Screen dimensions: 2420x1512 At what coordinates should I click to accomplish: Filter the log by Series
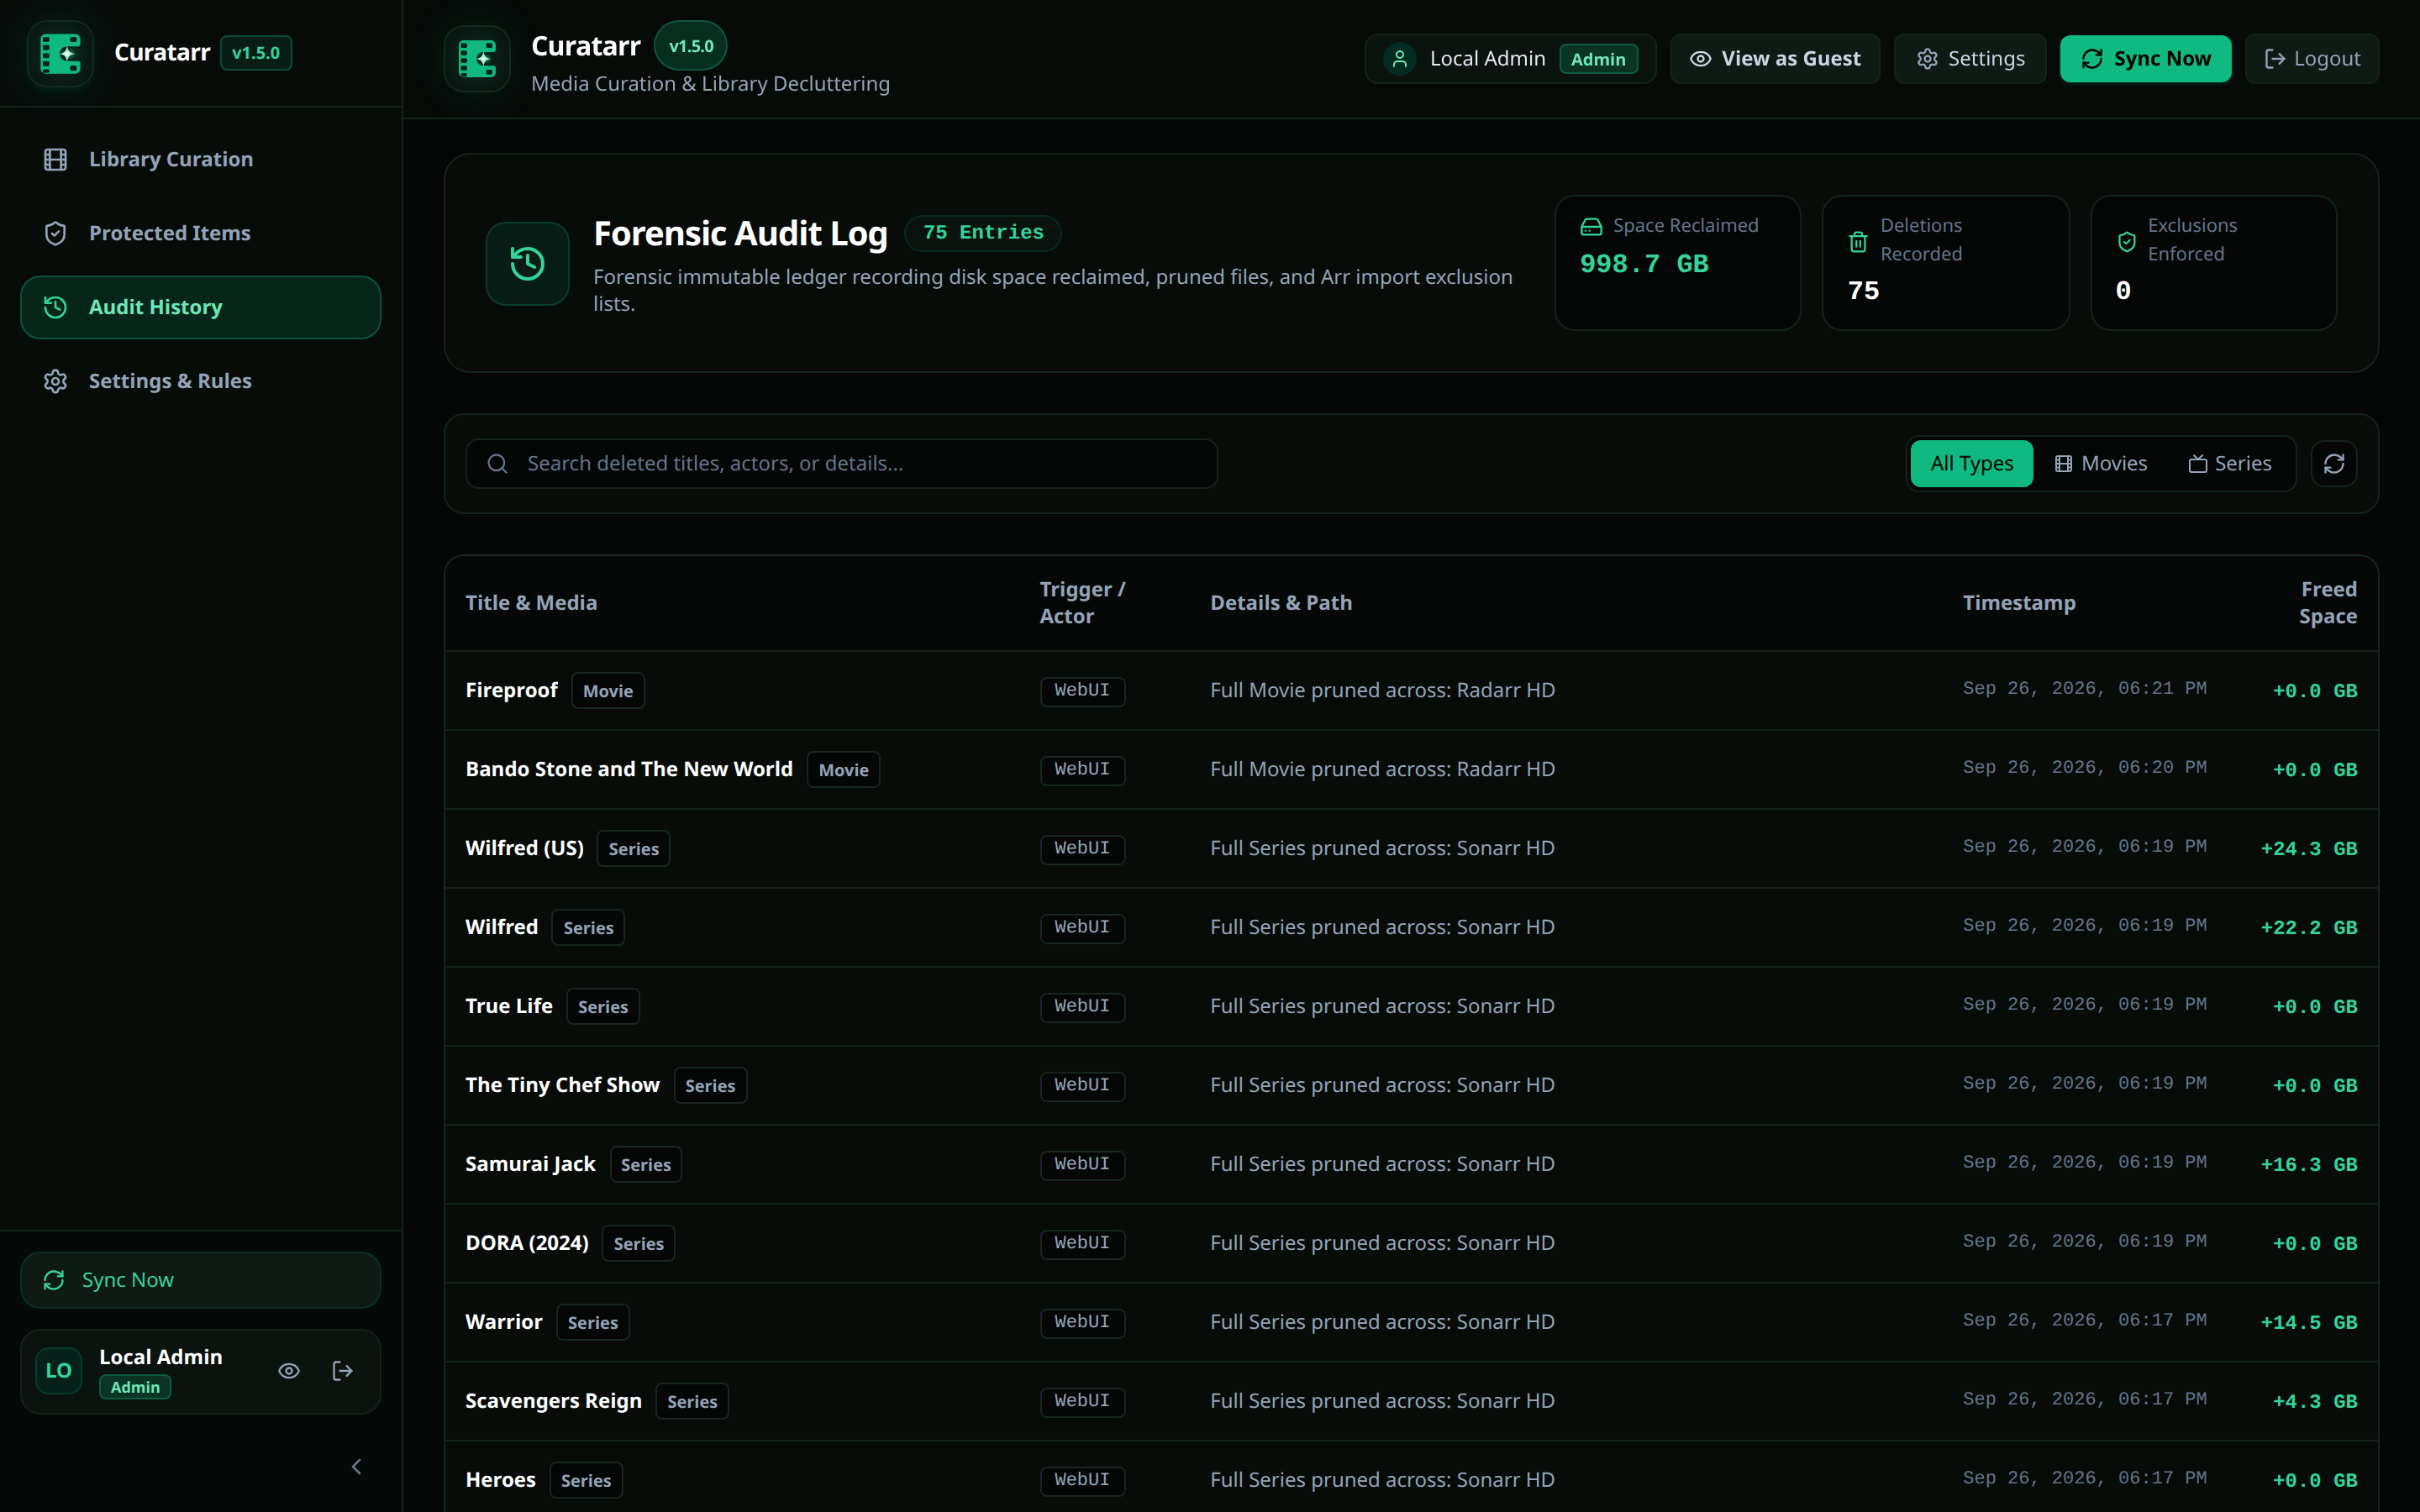point(2229,463)
